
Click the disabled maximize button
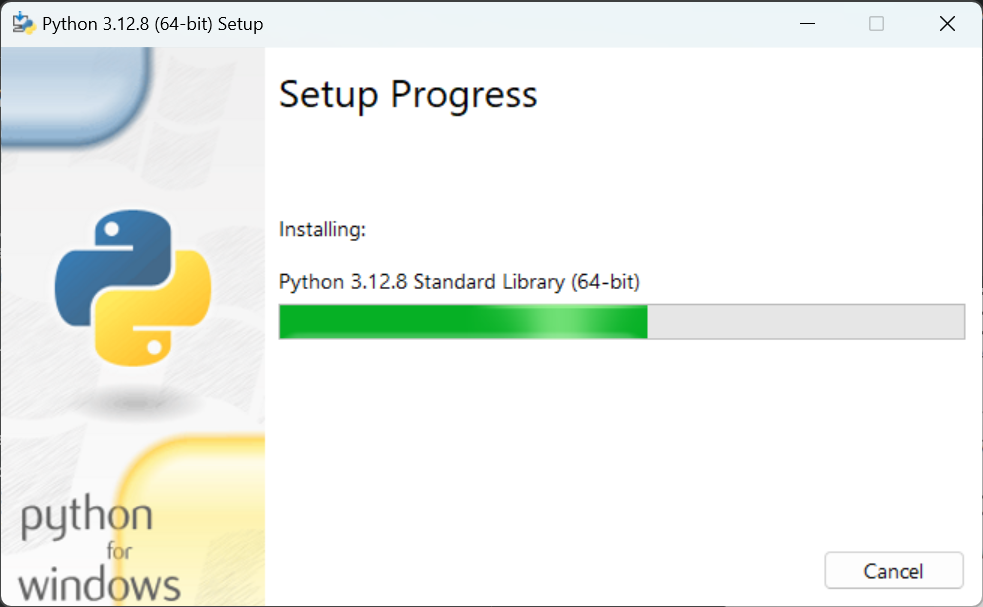coord(876,24)
